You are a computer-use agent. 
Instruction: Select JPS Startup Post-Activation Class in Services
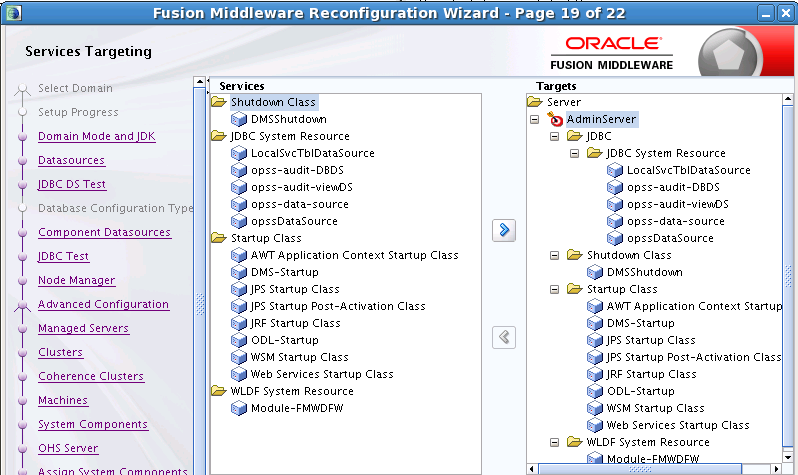point(338,306)
